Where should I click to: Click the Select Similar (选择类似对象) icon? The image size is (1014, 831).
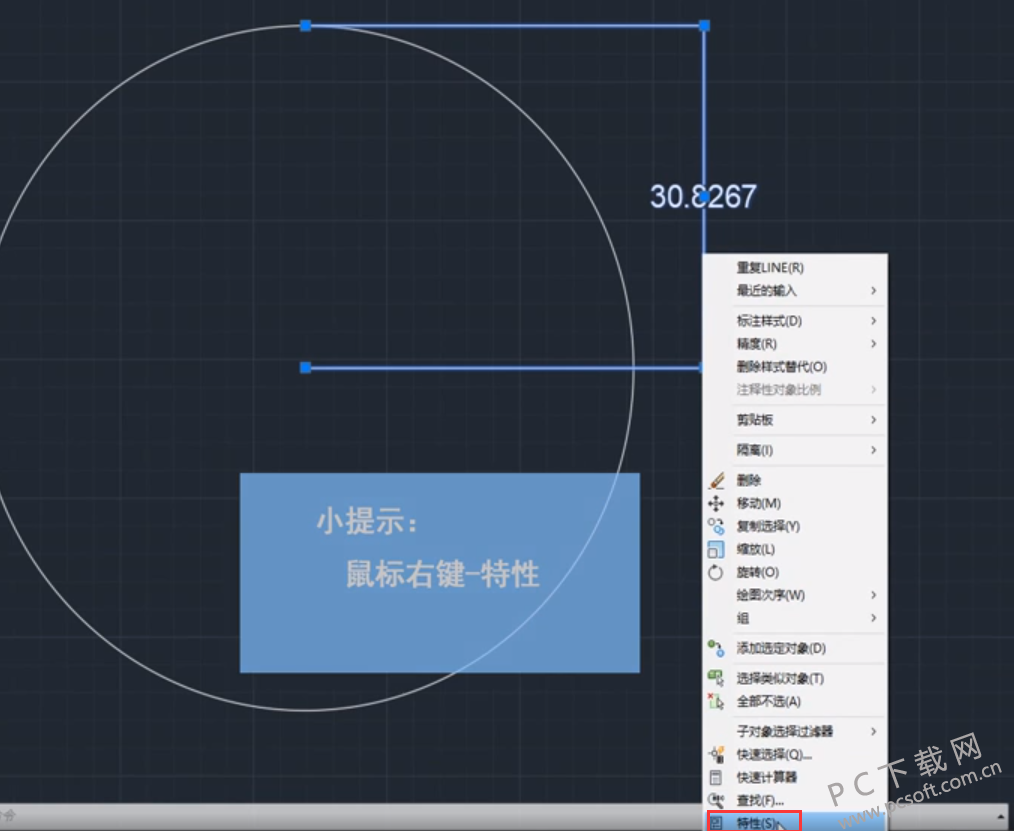(x=716, y=677)
